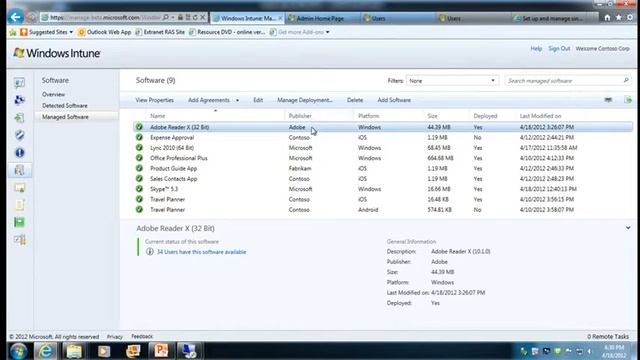Open the System Overview workspace icon

point(19,83)
